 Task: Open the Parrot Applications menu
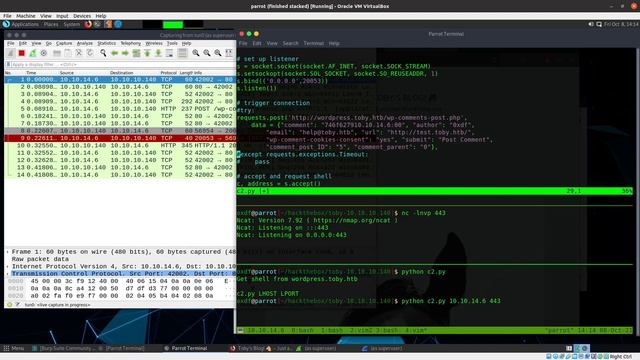pyautogui.click(x=21, y=24)
